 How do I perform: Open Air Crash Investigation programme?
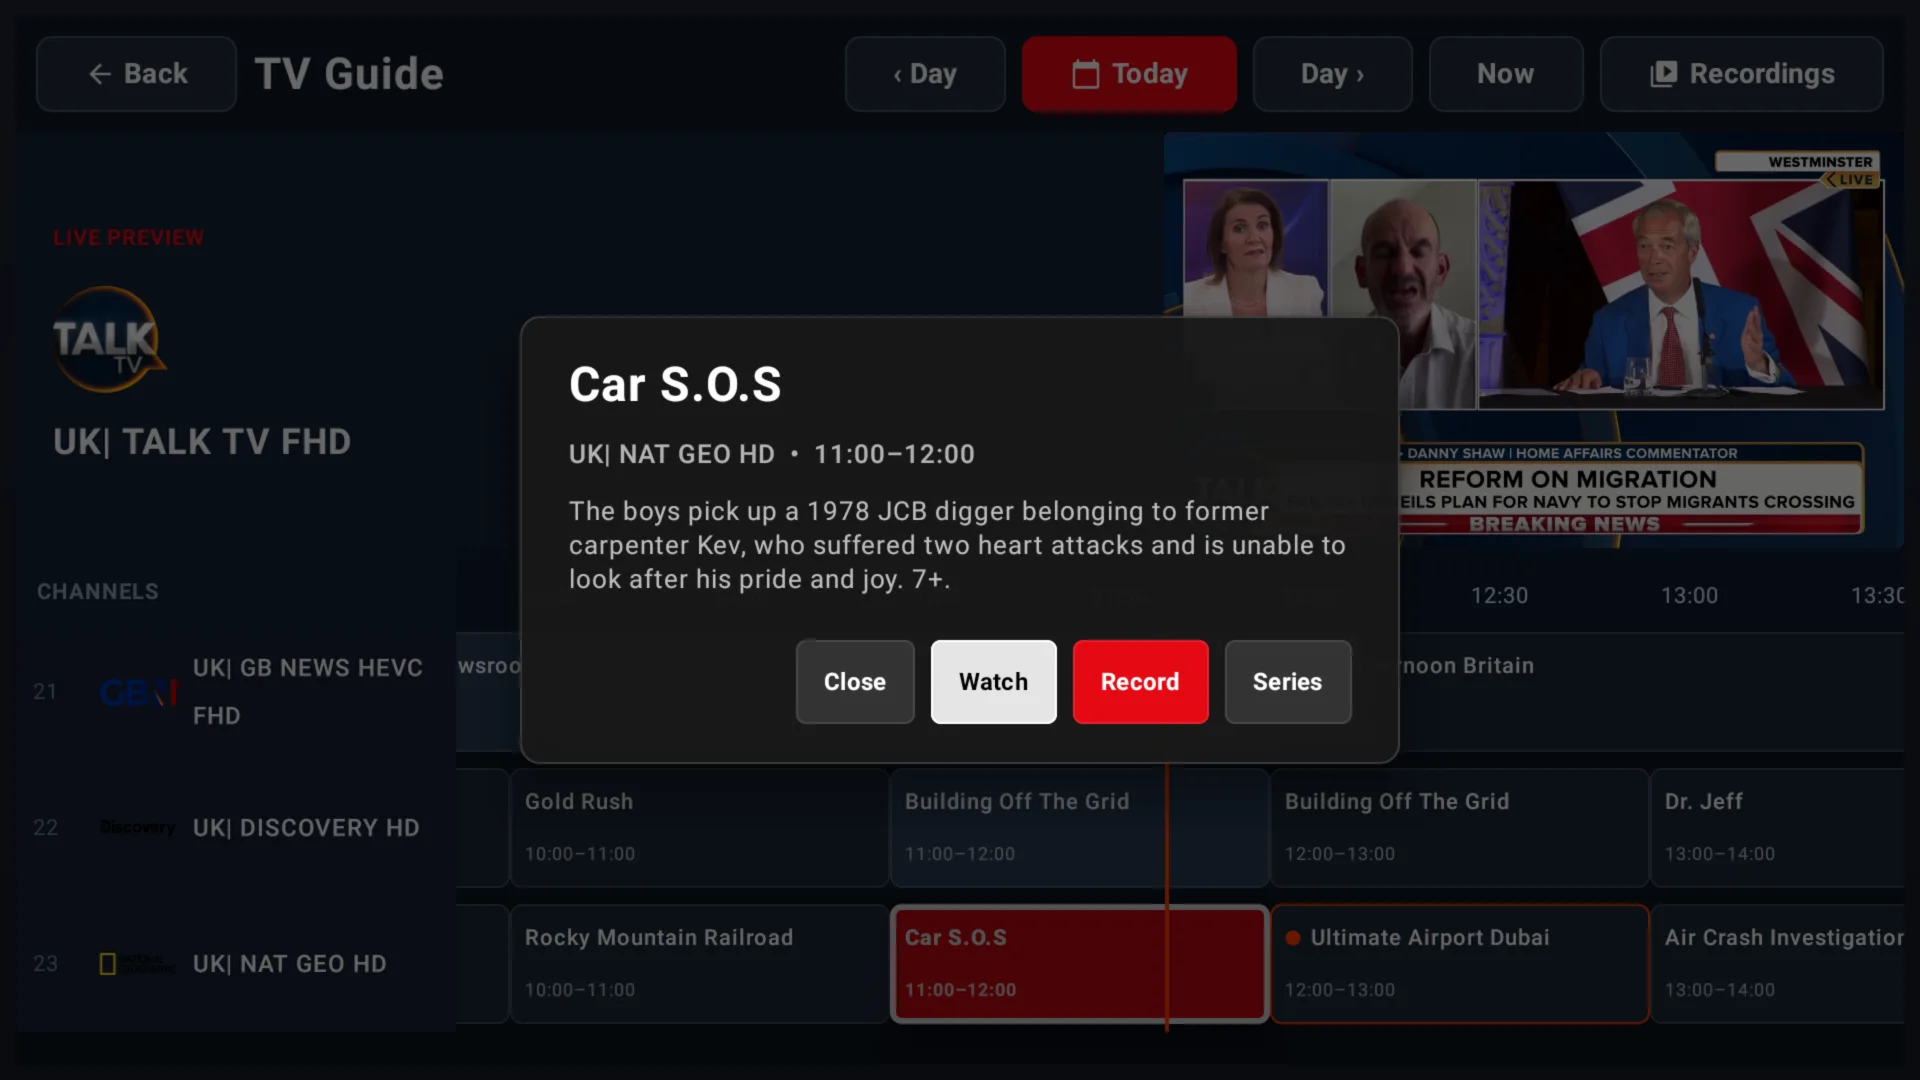[1778, 964]
